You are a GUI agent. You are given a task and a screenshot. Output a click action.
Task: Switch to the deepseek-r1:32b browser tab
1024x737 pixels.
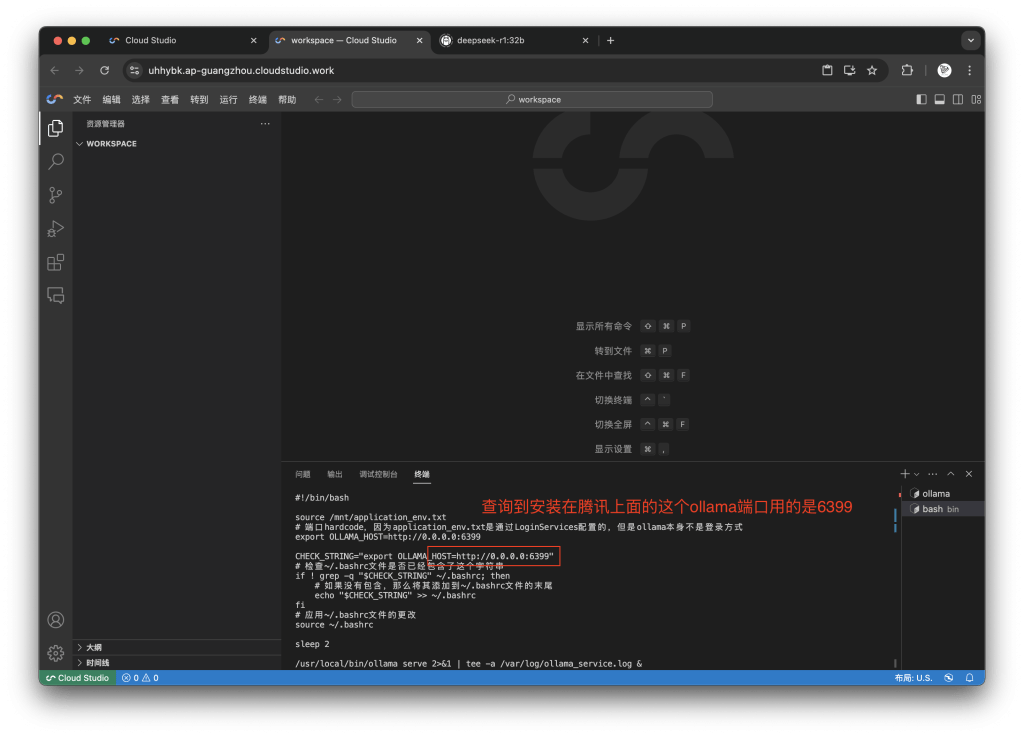pos(515,40)
